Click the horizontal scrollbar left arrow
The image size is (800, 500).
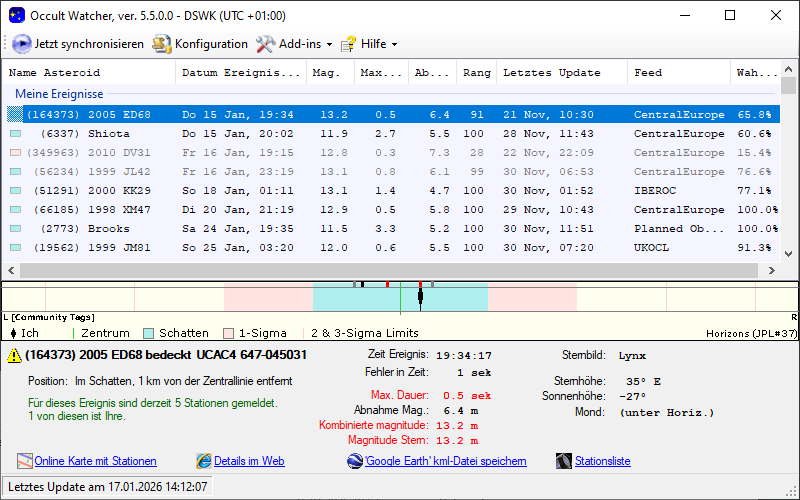tap(11, 270)
